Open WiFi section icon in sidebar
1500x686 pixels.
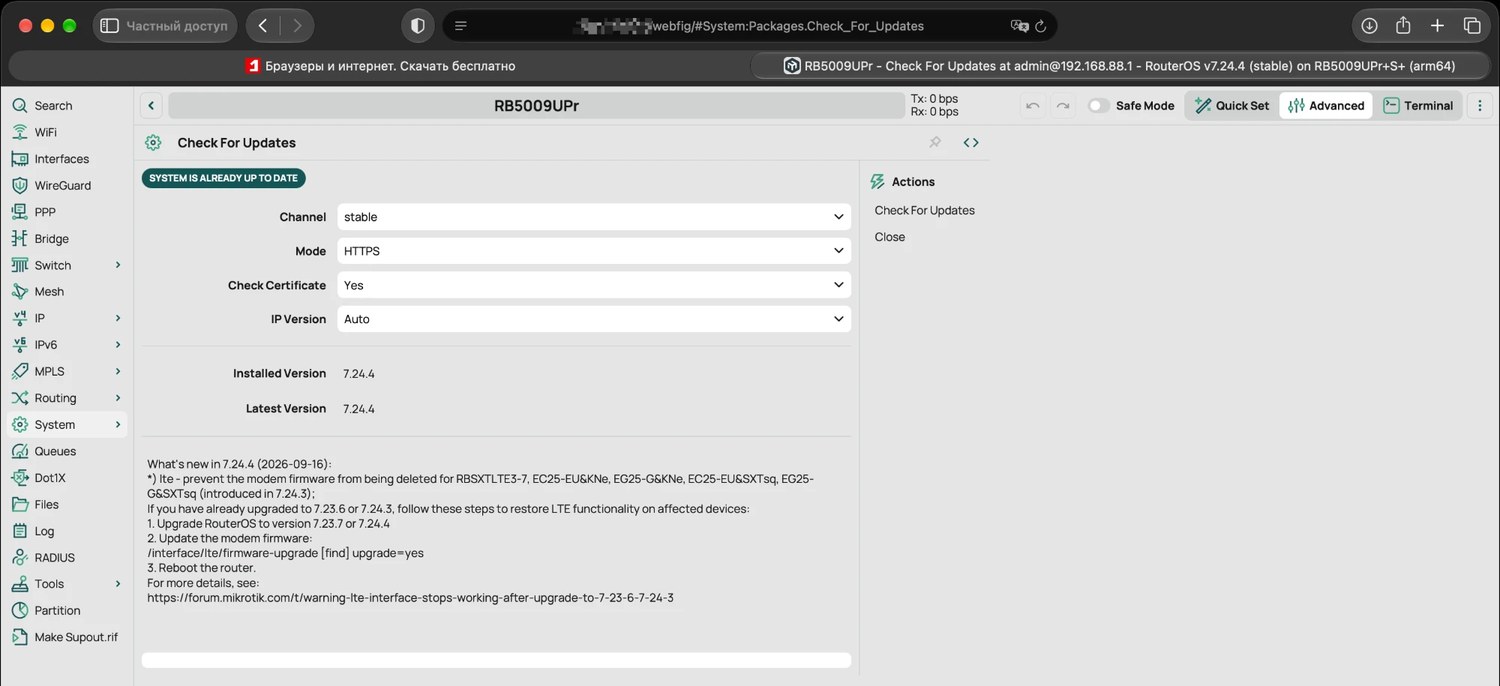(x=19, y=132)
